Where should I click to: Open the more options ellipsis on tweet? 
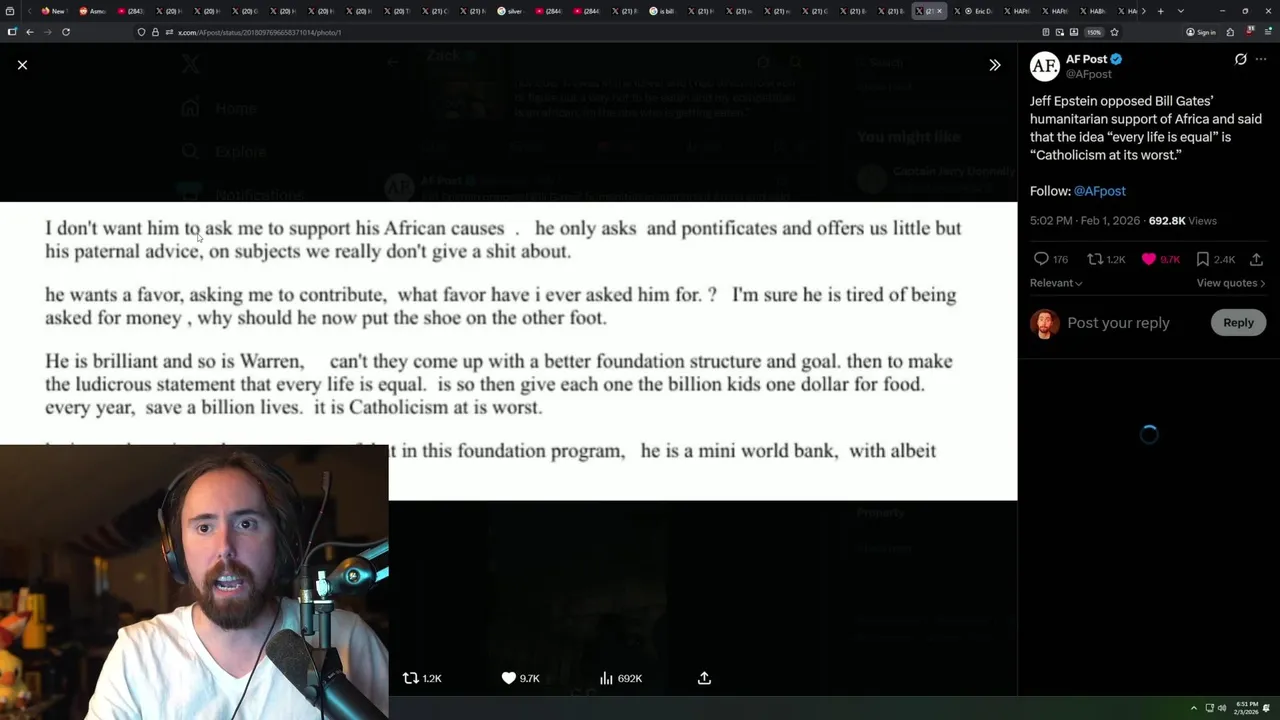[x=1263, y=59]
